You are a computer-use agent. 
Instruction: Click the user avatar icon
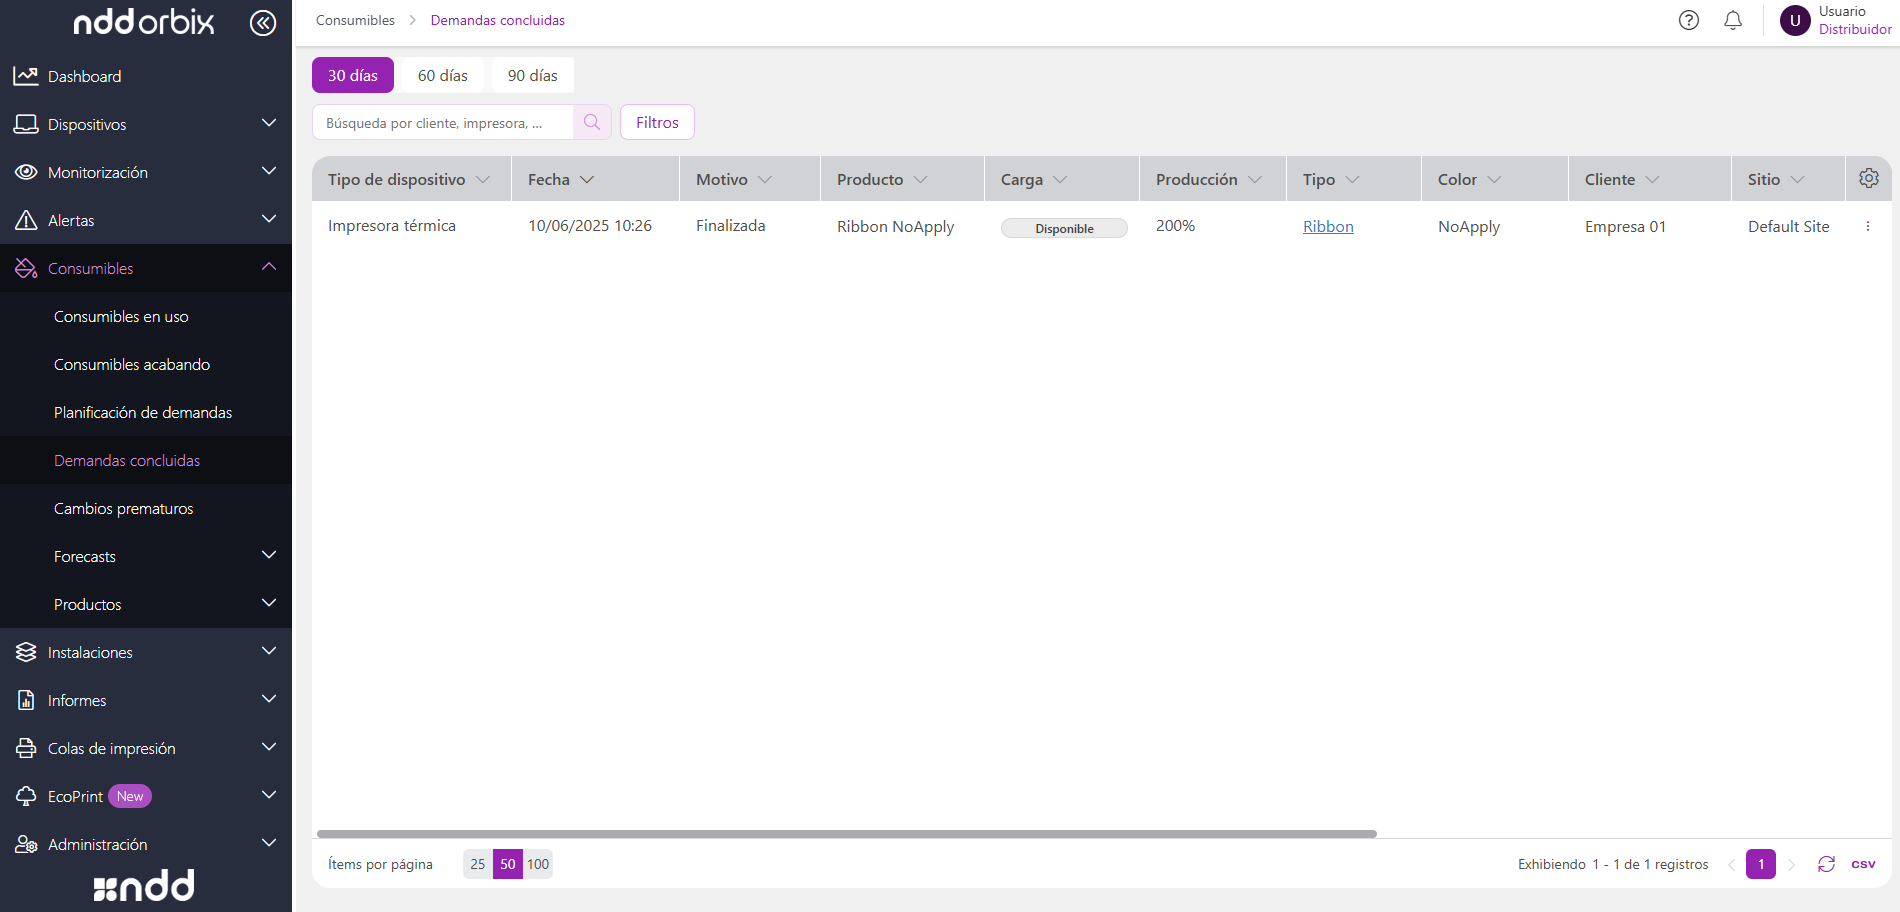point(1795,20)
